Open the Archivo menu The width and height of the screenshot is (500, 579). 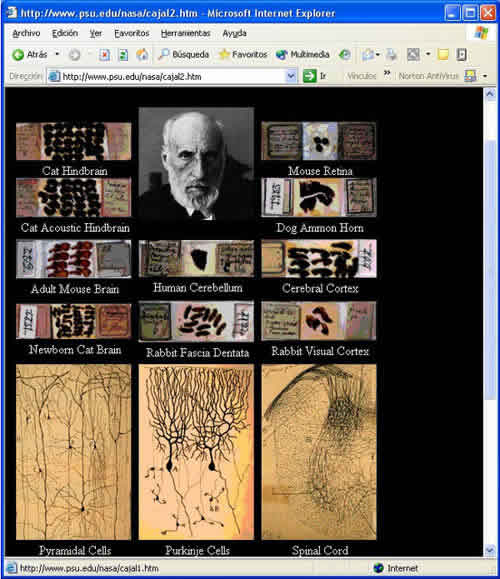pos(26,34)
